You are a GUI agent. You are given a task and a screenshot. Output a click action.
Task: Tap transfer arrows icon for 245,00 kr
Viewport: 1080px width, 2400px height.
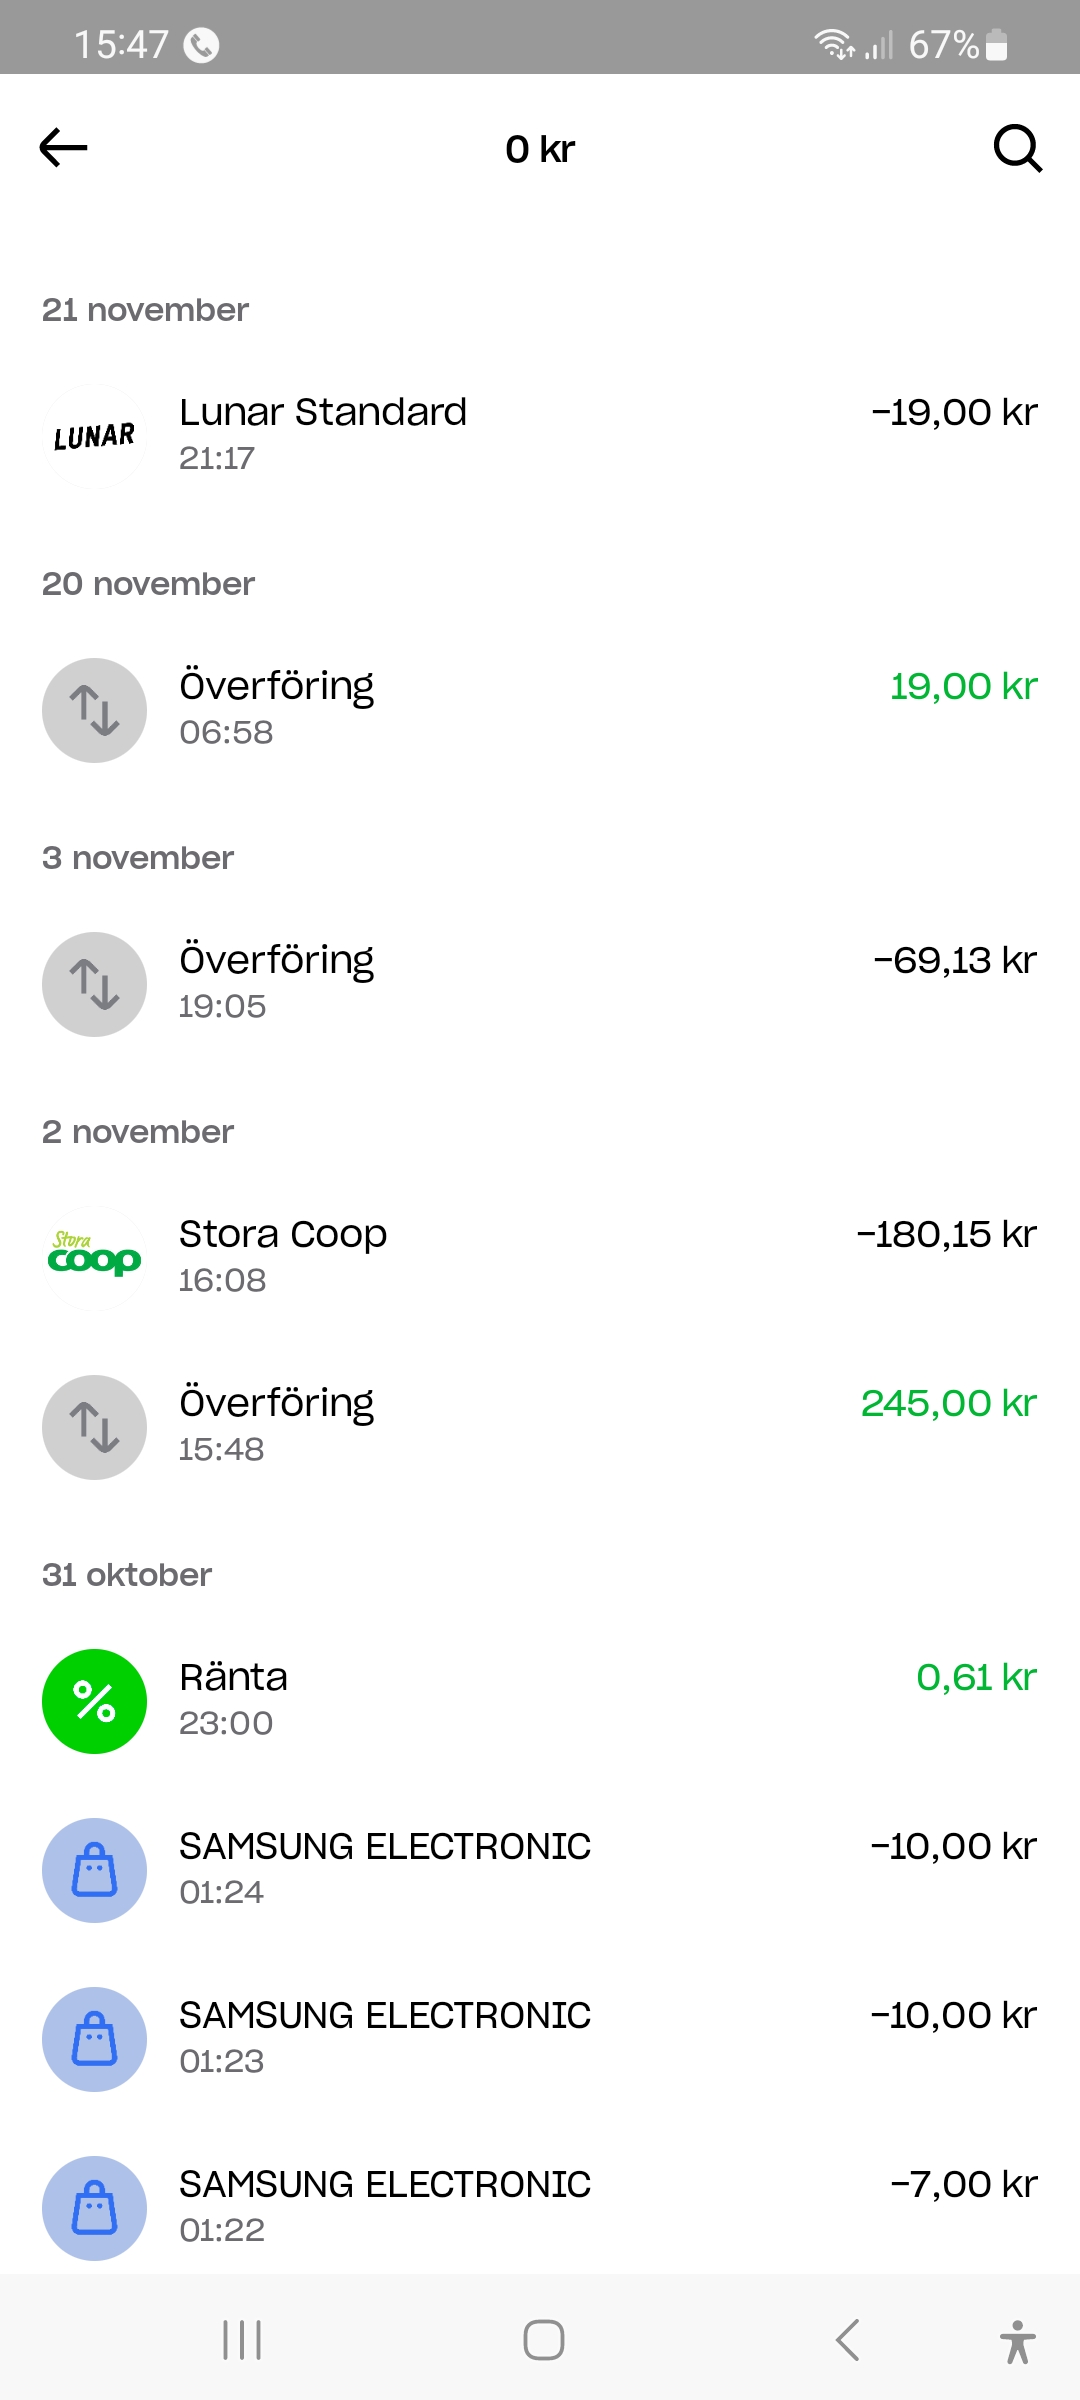[95, 1427]
